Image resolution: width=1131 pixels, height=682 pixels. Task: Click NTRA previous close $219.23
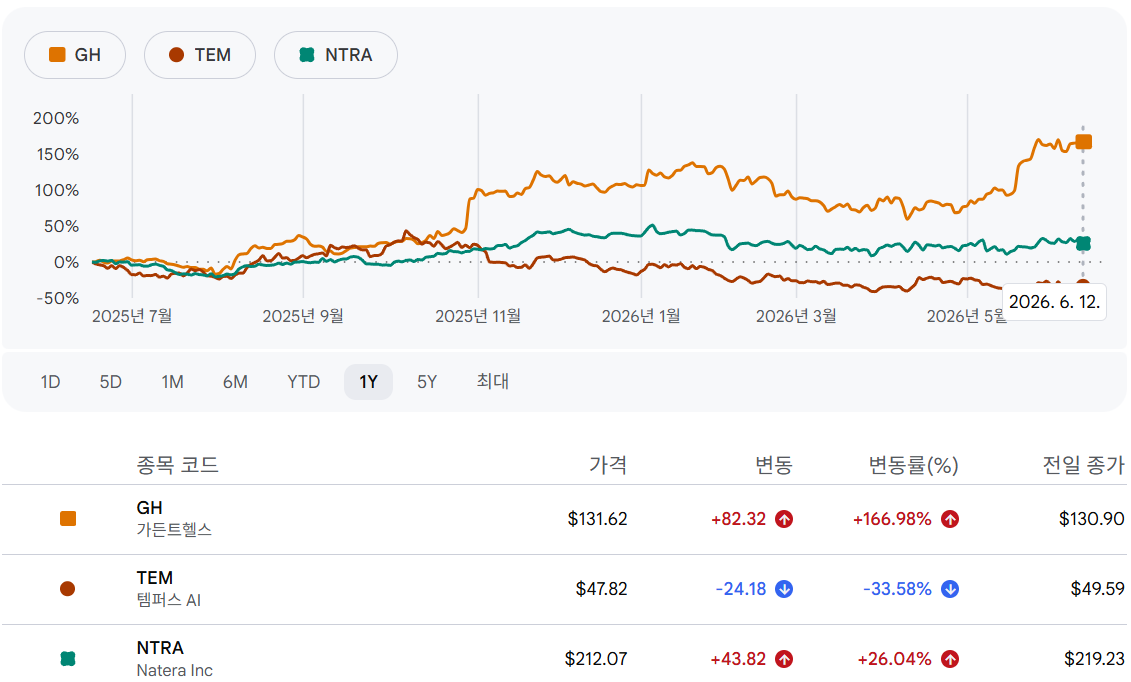(x=1094, y=659)
